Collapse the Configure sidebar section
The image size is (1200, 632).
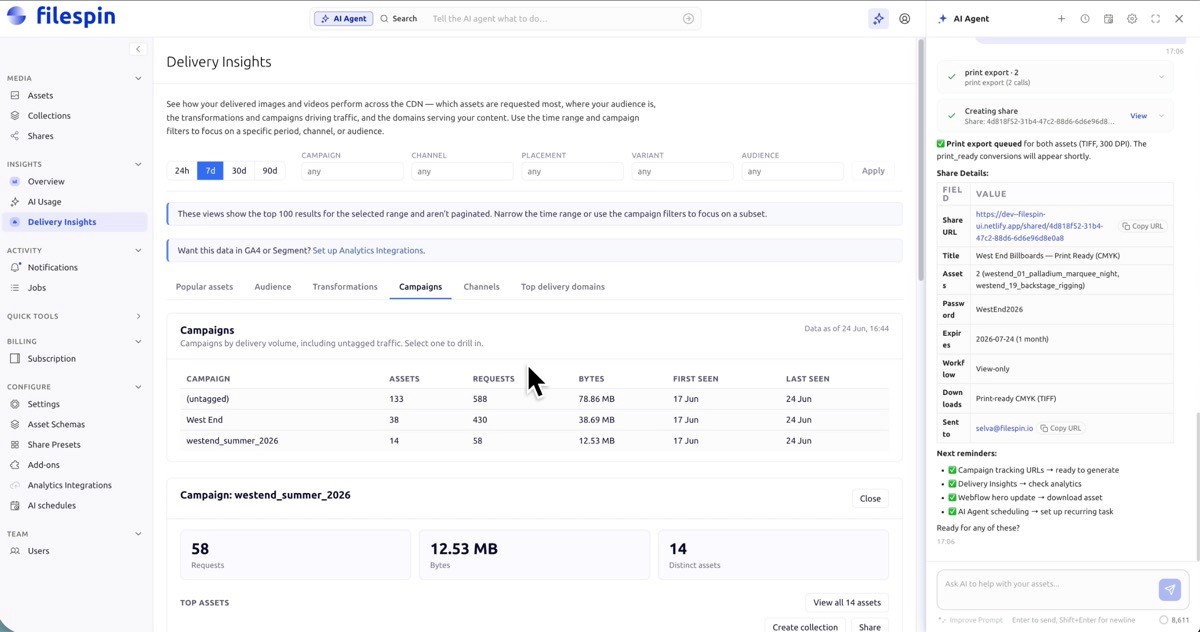[x=138, y=387]
